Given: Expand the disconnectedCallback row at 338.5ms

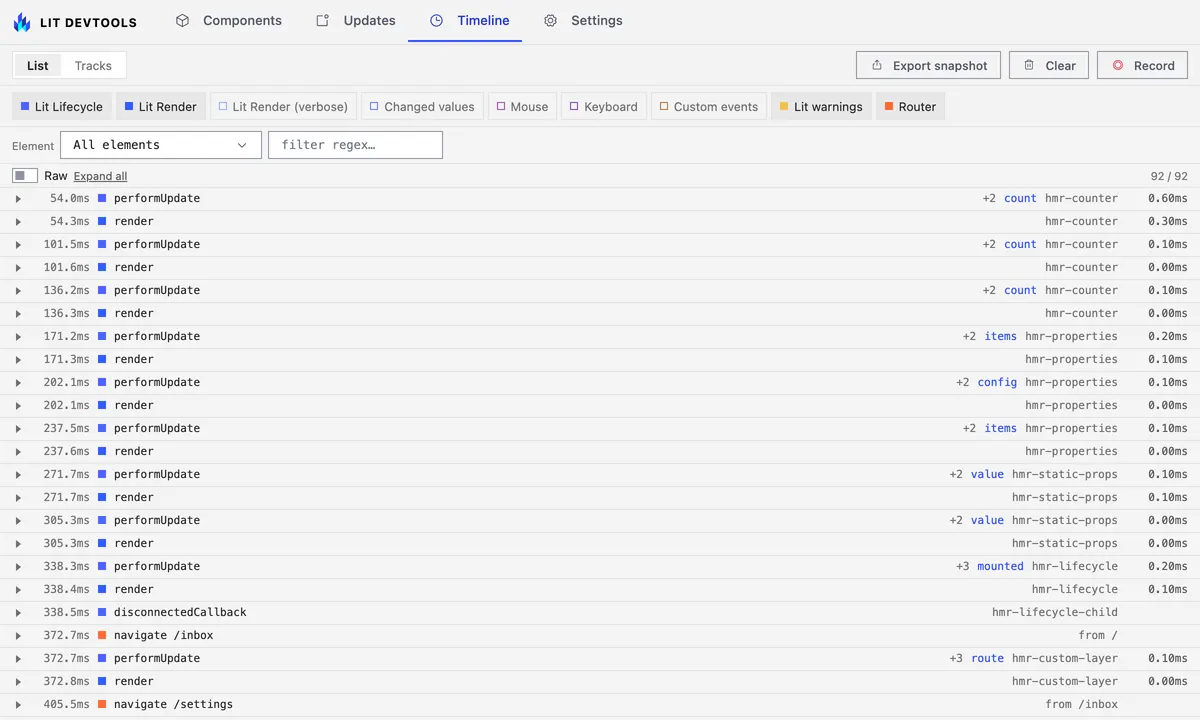Looking at the screenshot, I should coord(18,612).
